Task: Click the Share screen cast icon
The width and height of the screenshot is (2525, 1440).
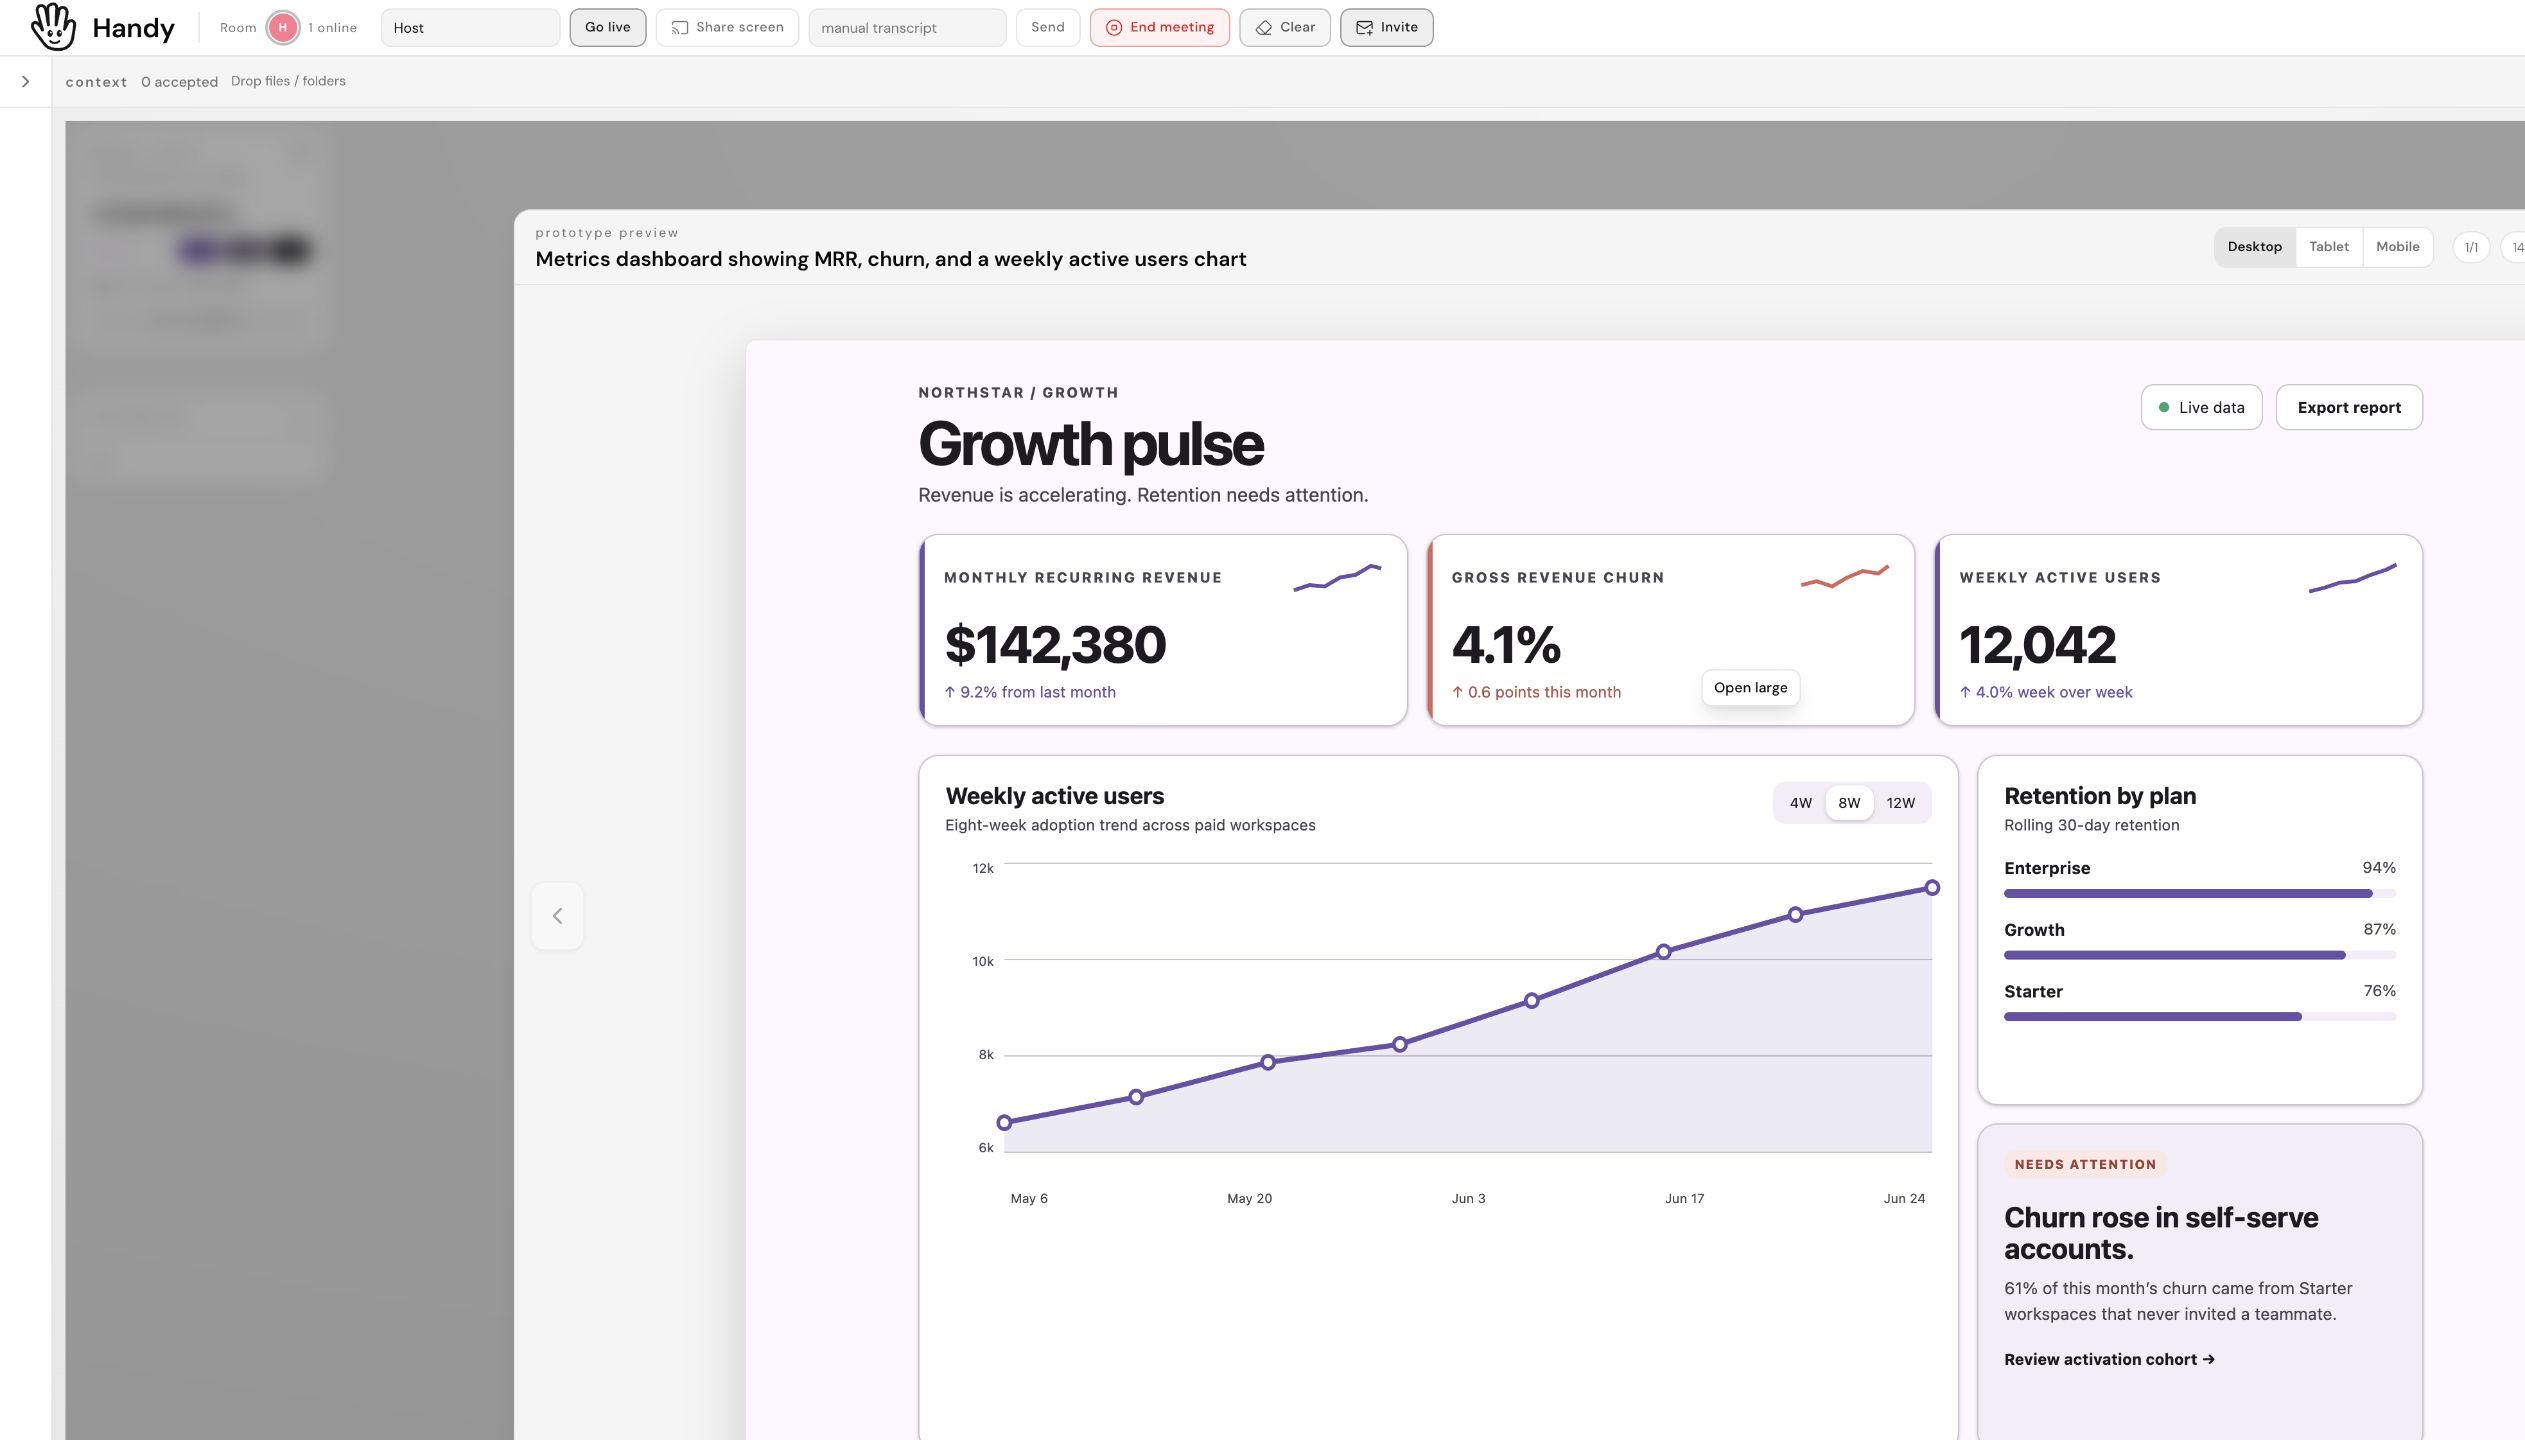Action: [x=680, y=28]
